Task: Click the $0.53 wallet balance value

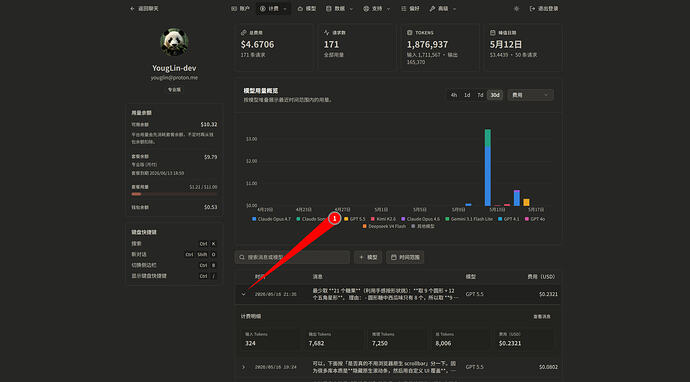Action: [x=210, y=207]
